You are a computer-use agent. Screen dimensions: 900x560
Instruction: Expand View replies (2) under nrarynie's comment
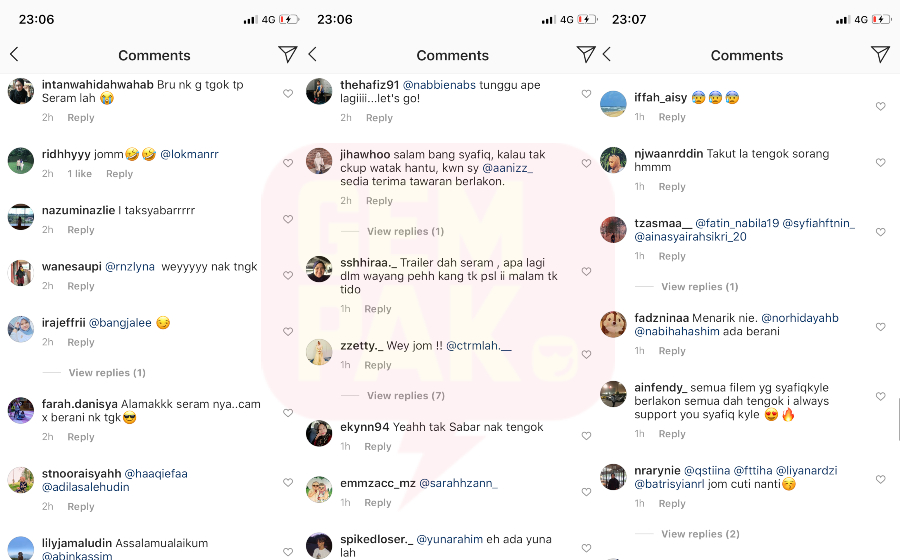[700, 534]
